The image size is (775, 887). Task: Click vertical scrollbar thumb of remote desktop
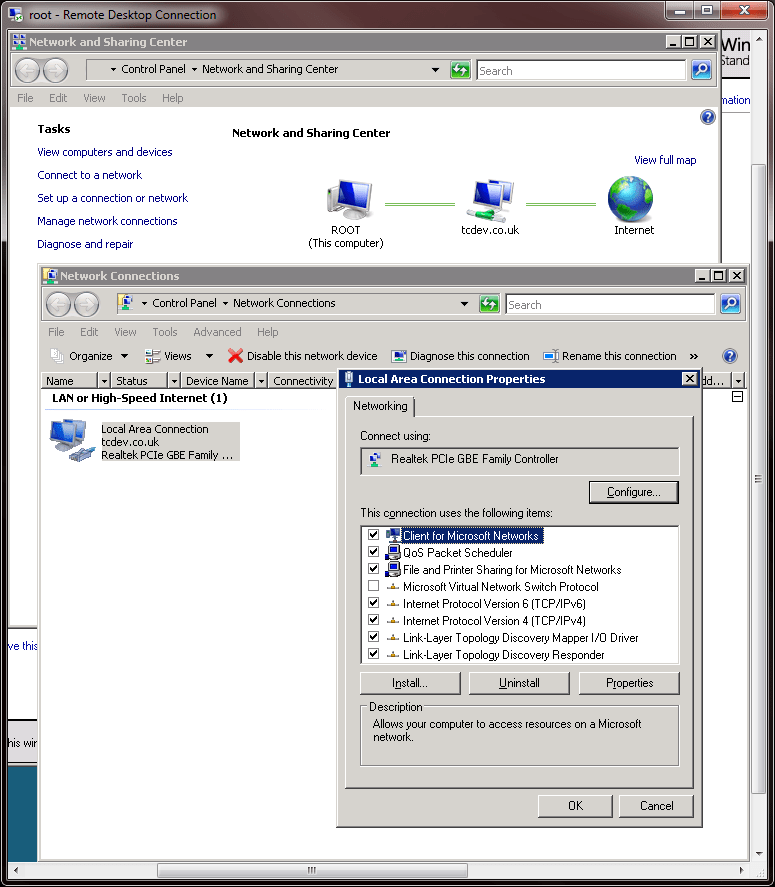click(x=758, y=479)
